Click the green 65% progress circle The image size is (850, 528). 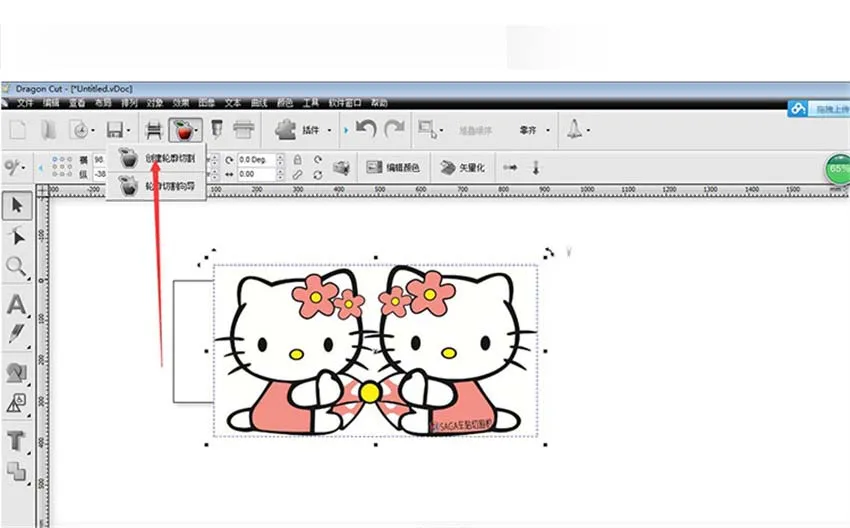(x=838, y=169)
